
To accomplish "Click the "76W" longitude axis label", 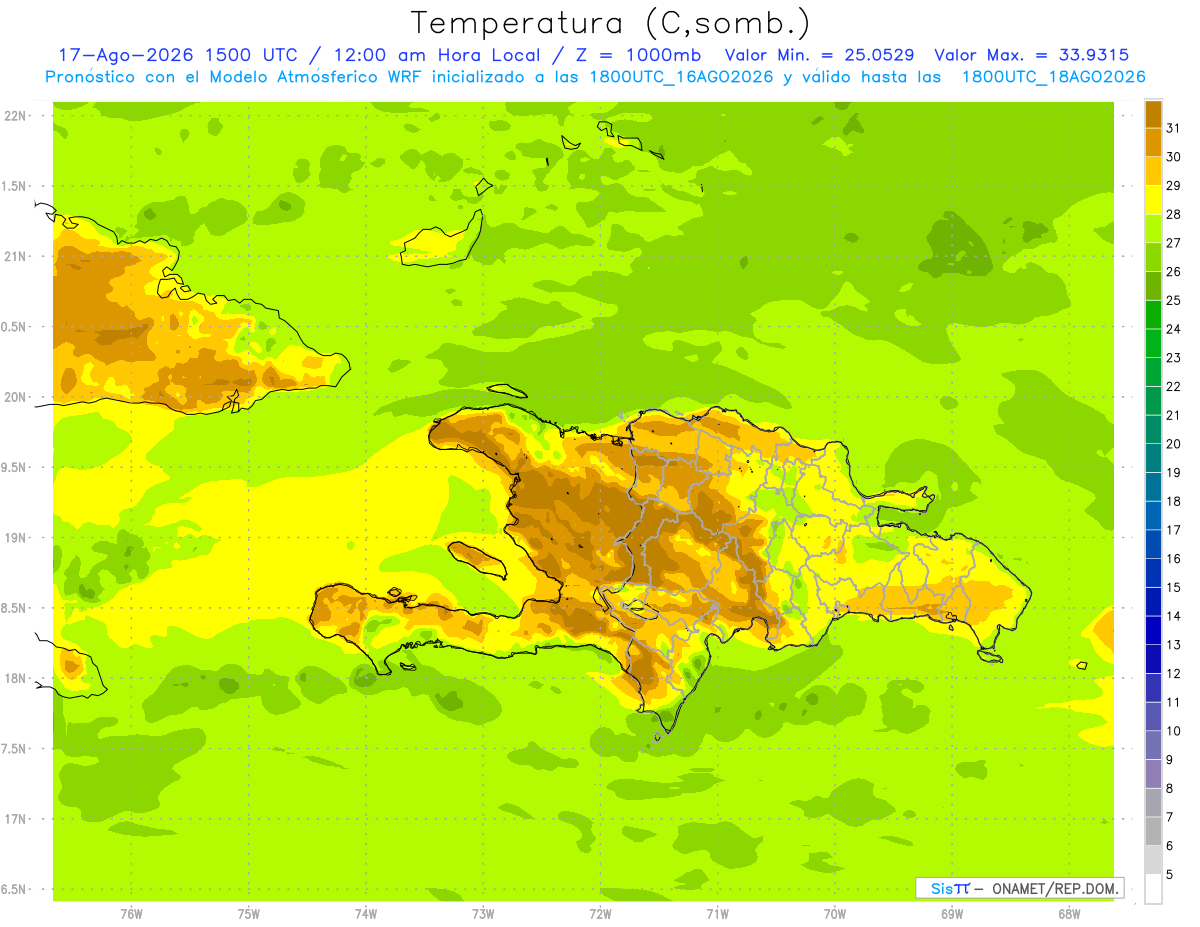I will (131, 914).
